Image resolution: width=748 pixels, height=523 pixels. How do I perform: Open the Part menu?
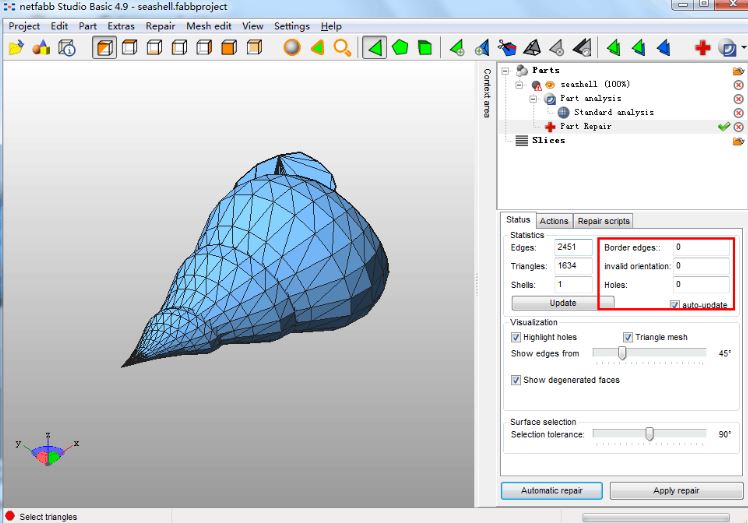87,26
